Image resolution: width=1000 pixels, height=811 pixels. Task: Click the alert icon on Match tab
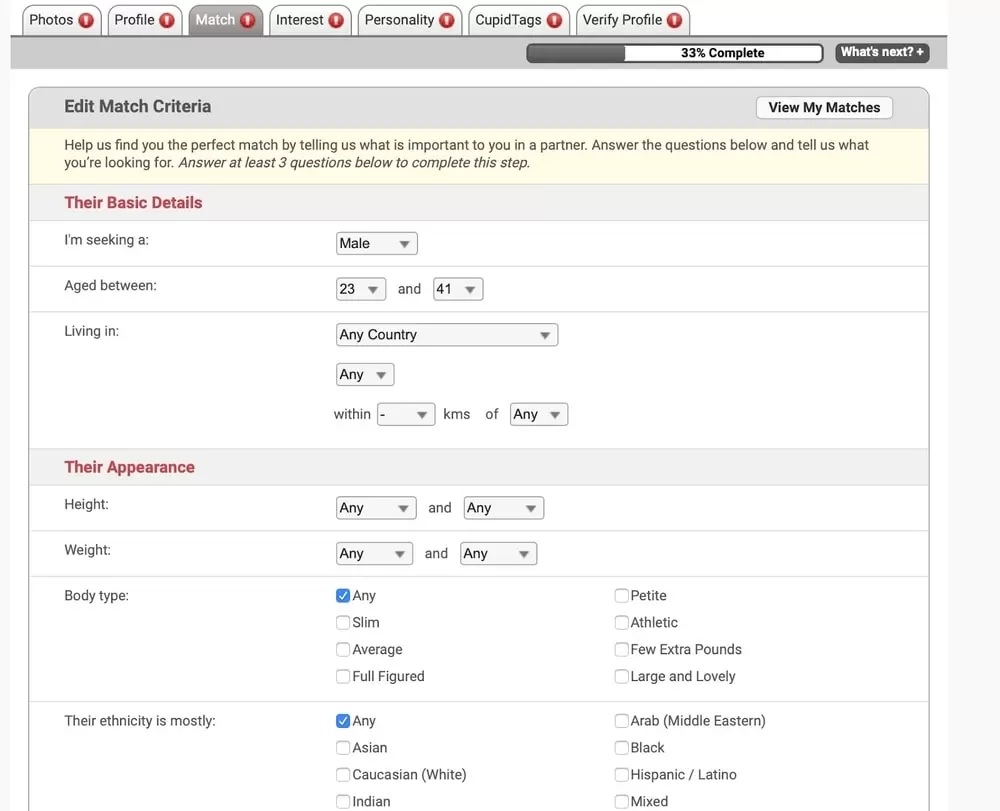247,20
